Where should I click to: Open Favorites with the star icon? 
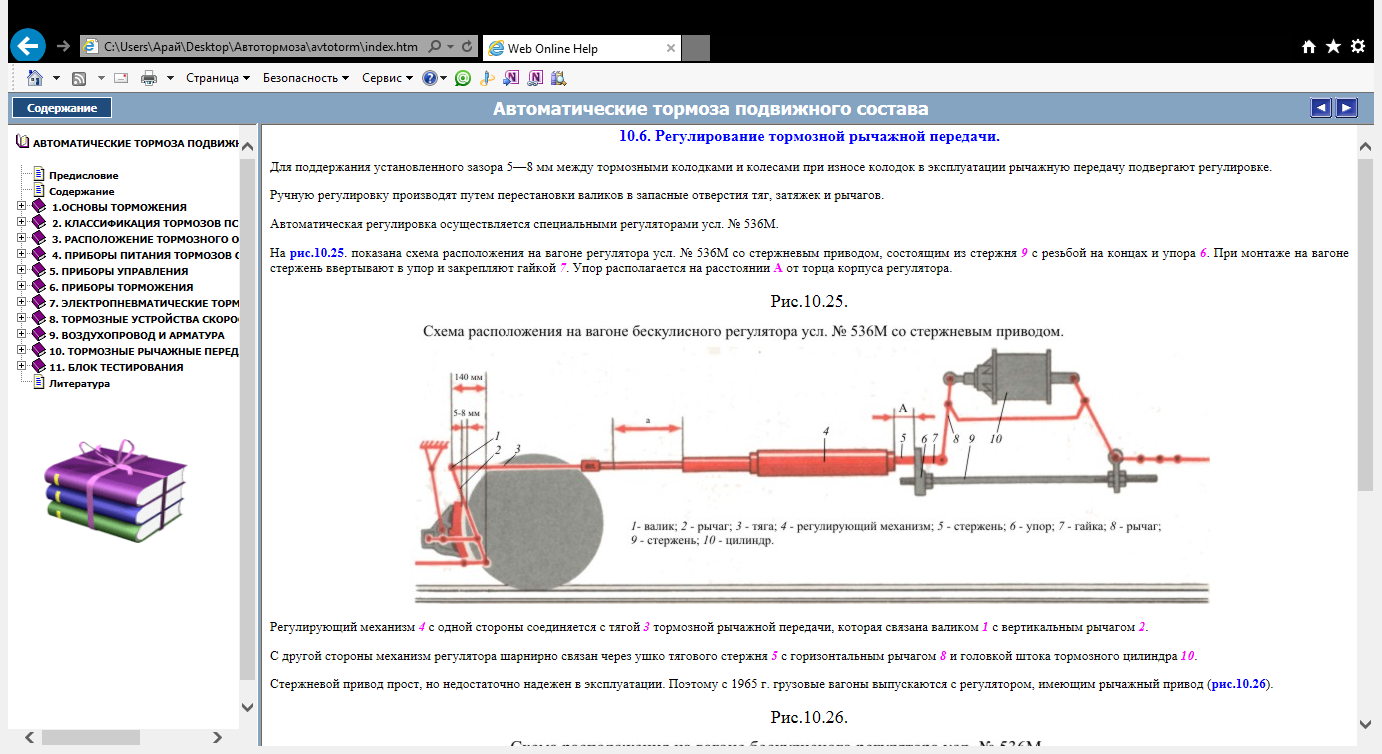click(1333, 46)
